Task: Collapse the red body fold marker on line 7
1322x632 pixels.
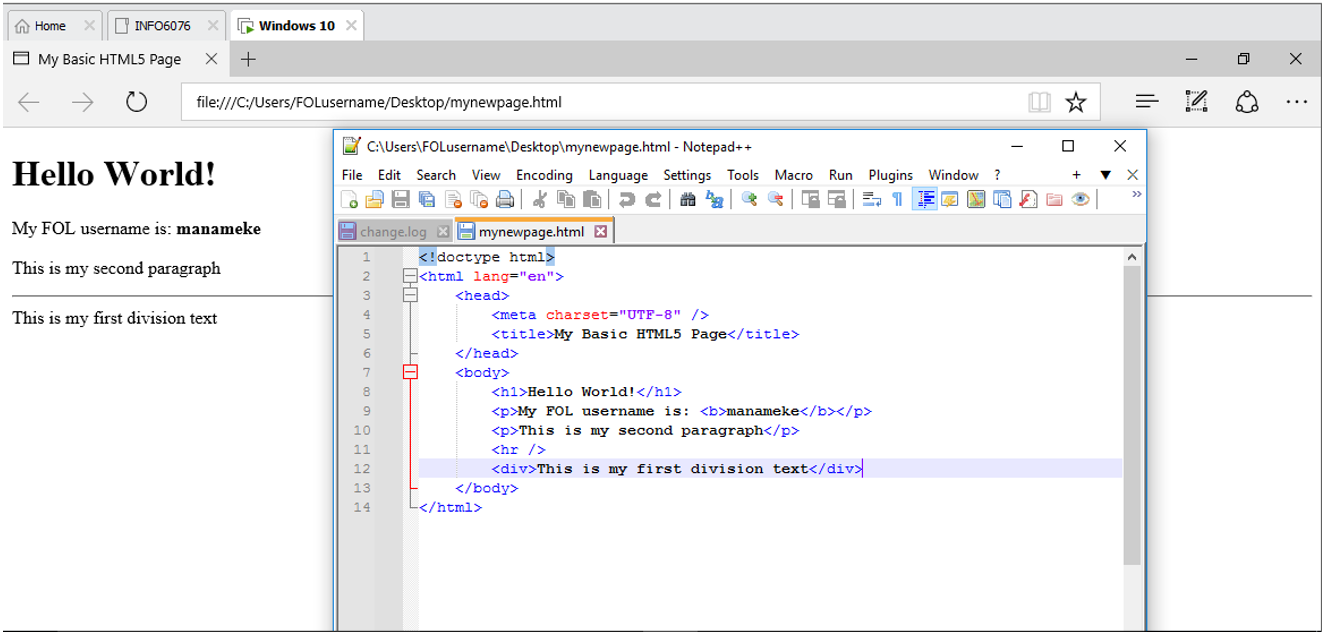Action: point(408,372)
